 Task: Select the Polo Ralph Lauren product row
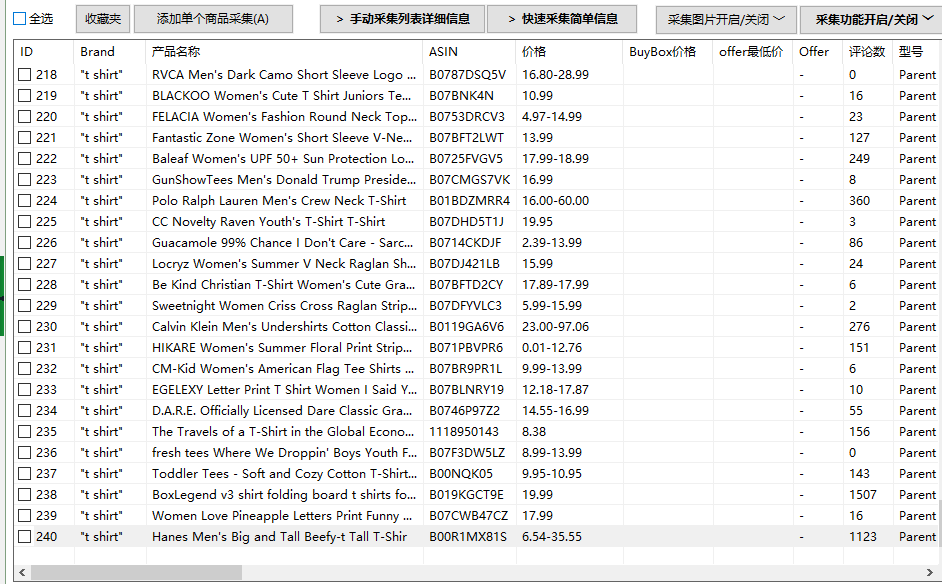click(476, 201)
